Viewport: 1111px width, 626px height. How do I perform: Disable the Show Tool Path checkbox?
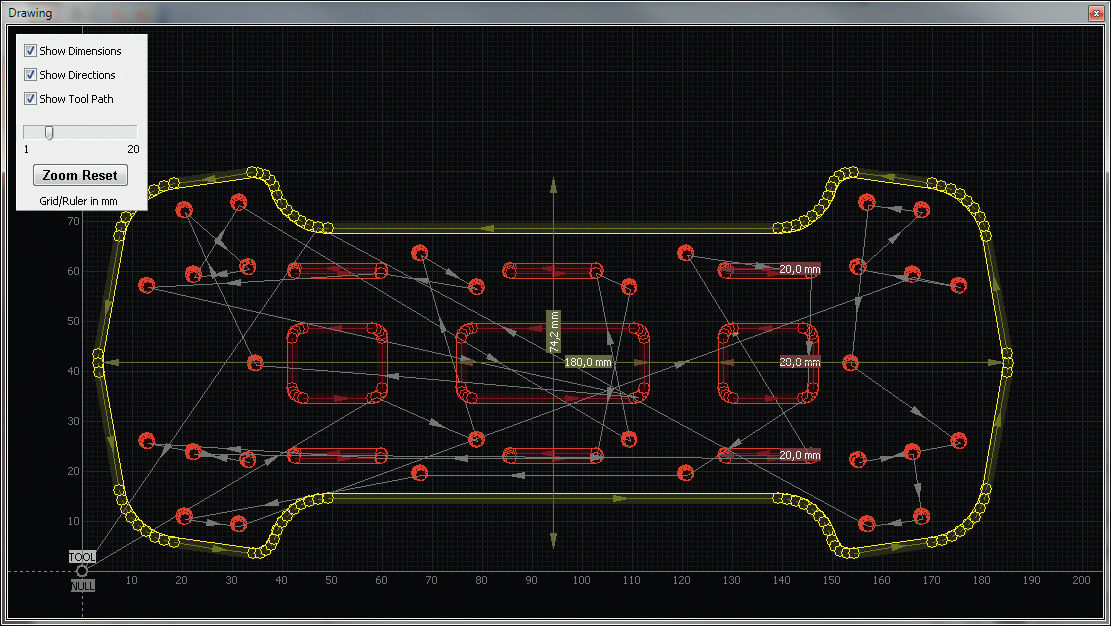click(31, 99)
